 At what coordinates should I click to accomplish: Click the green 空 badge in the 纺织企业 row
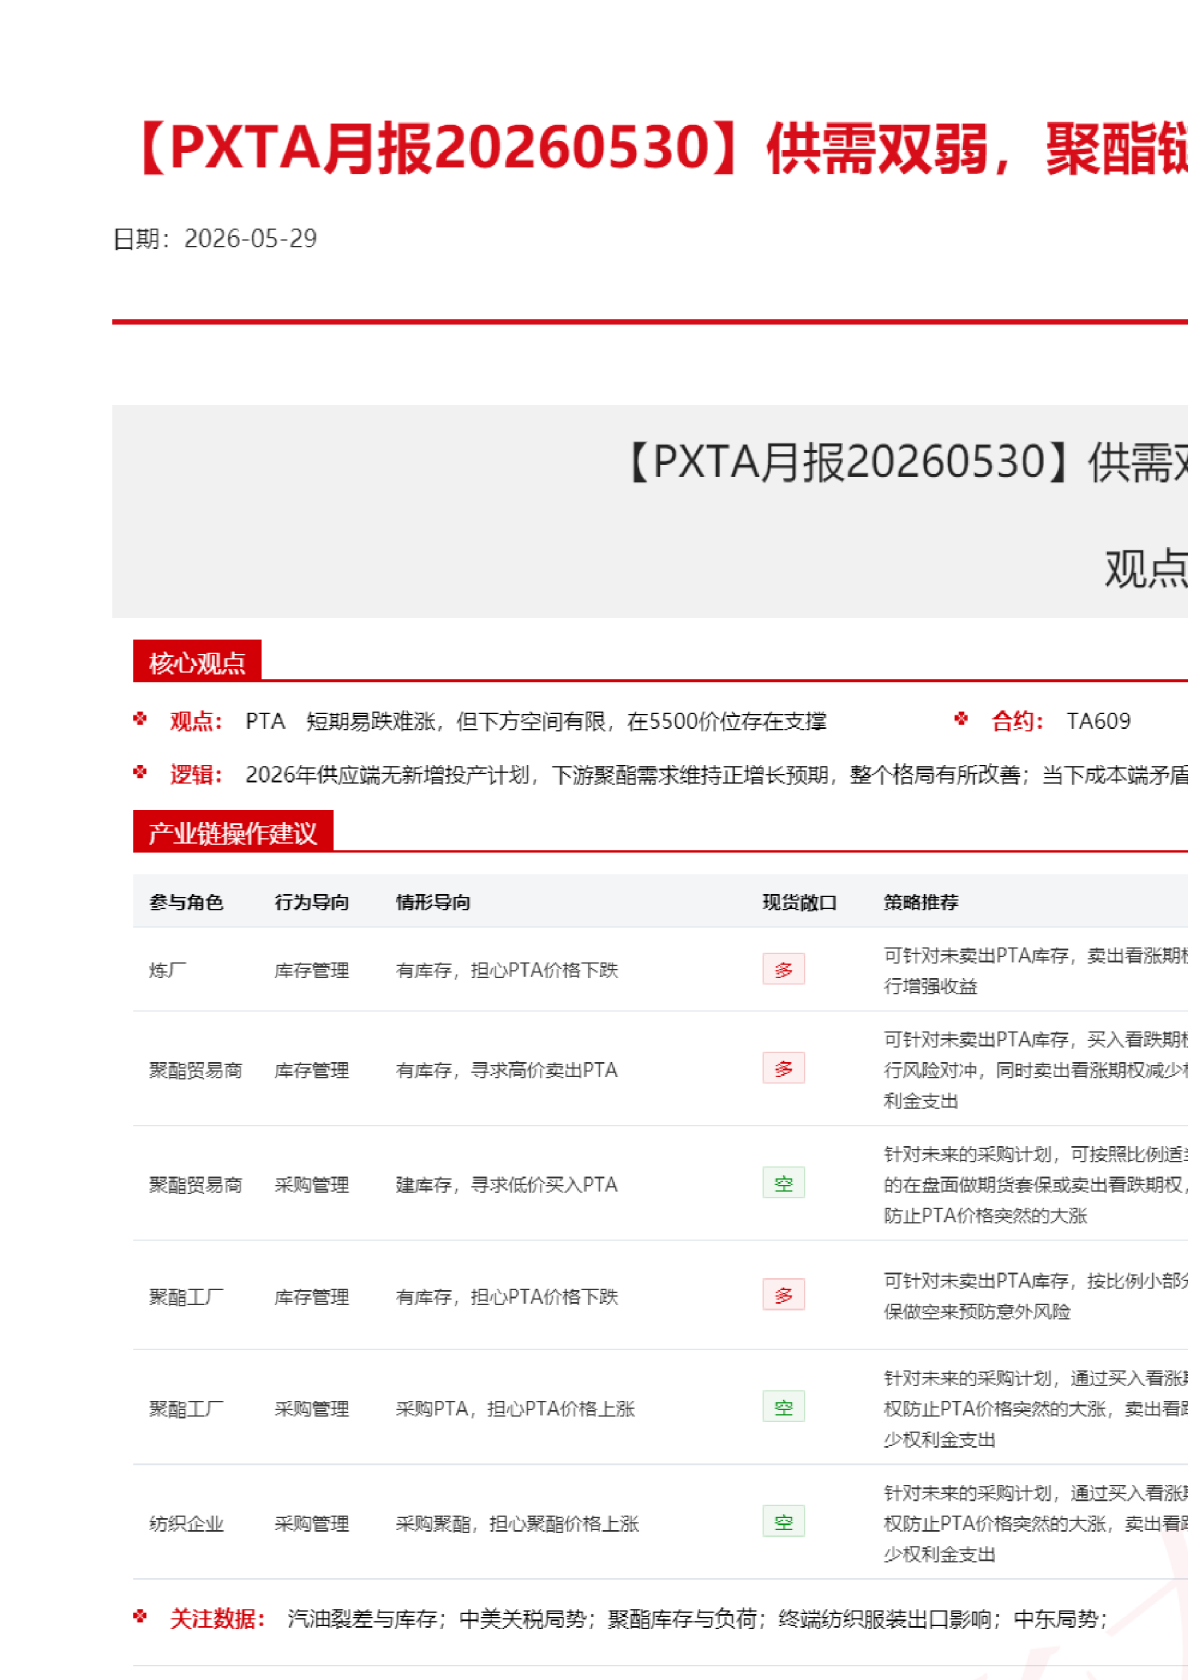[784, 1522]
